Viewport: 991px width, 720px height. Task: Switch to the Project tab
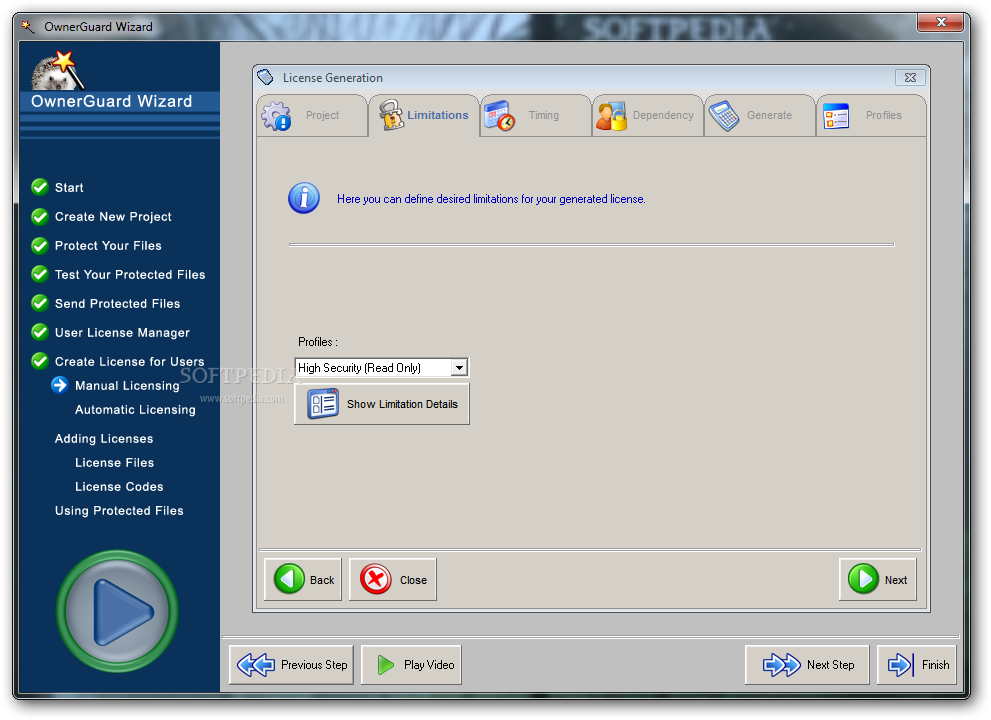tap(312, 116)
